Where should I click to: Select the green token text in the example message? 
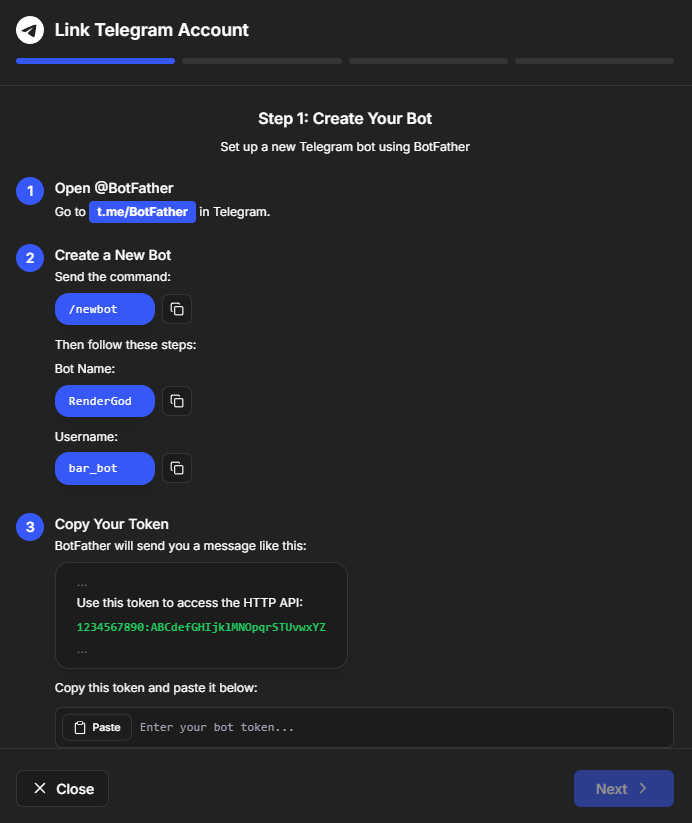coord(201,627)
